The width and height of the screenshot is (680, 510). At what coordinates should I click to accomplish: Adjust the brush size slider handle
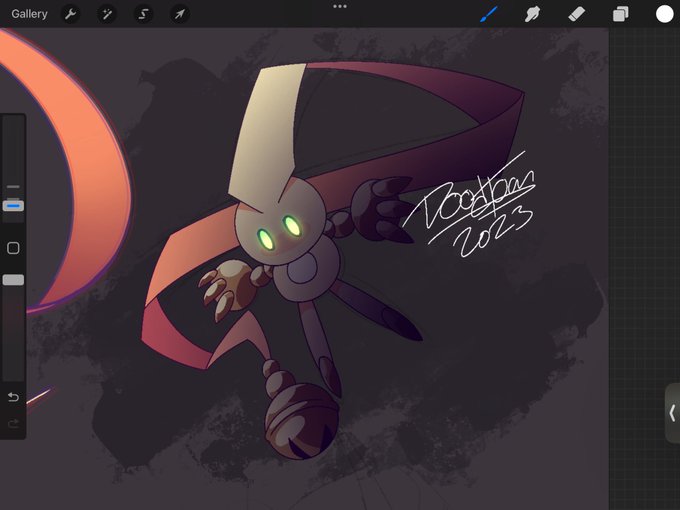[13, 206]
